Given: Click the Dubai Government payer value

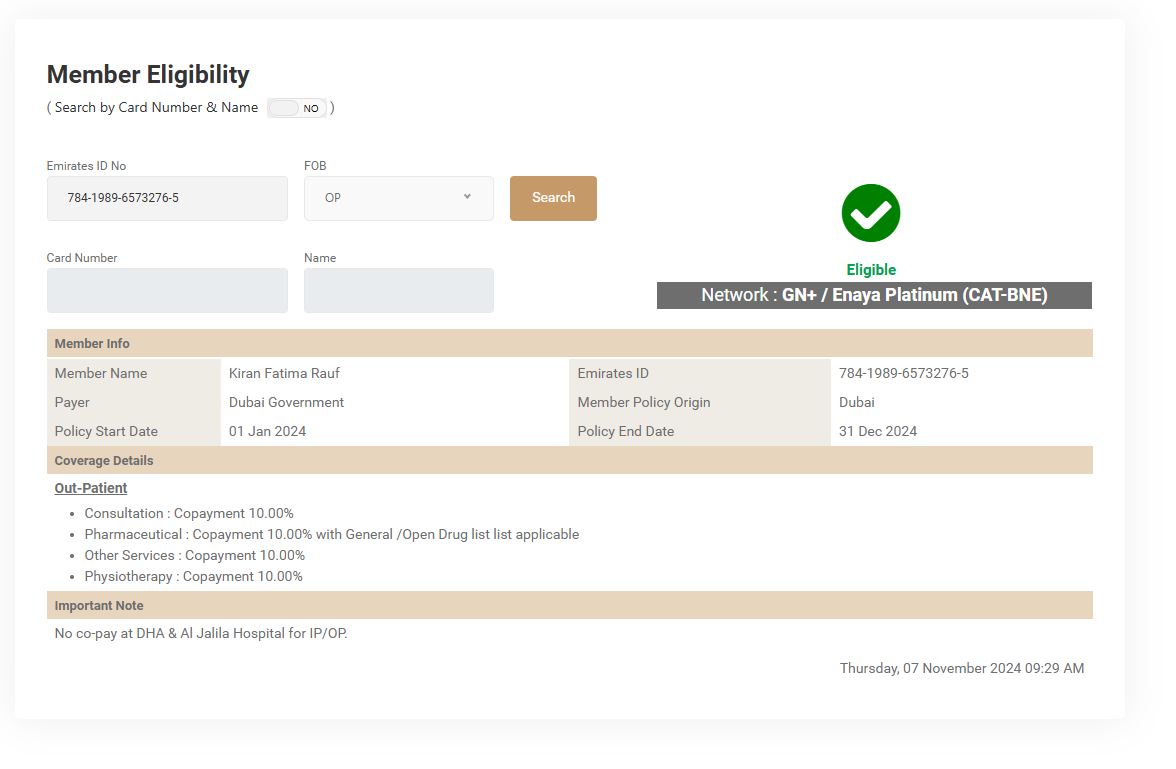Looking at the screenshot, I should coord(286,402).
